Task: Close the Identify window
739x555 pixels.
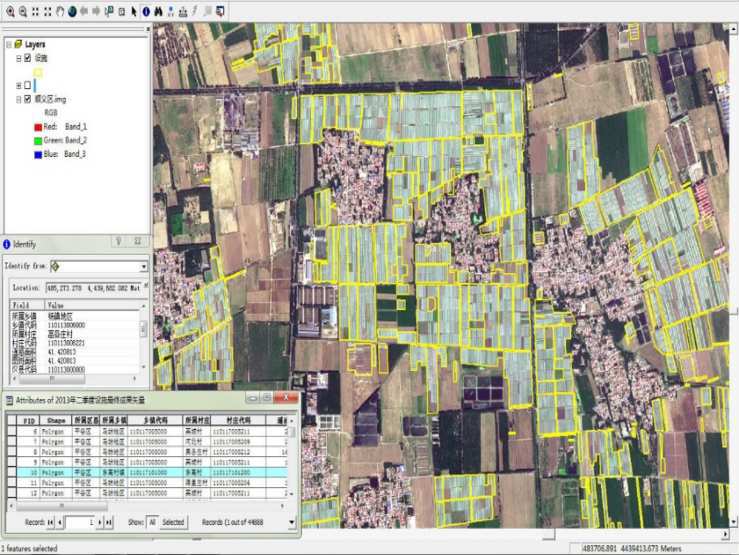Action: (x=138, y=242)
